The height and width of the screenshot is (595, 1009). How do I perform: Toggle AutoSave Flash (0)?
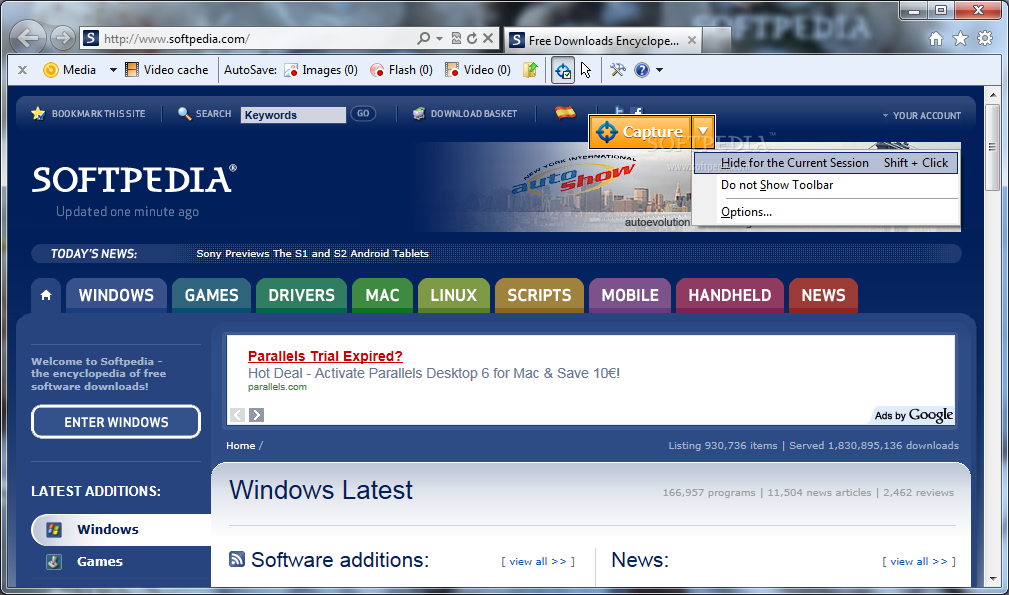point(402,69)
